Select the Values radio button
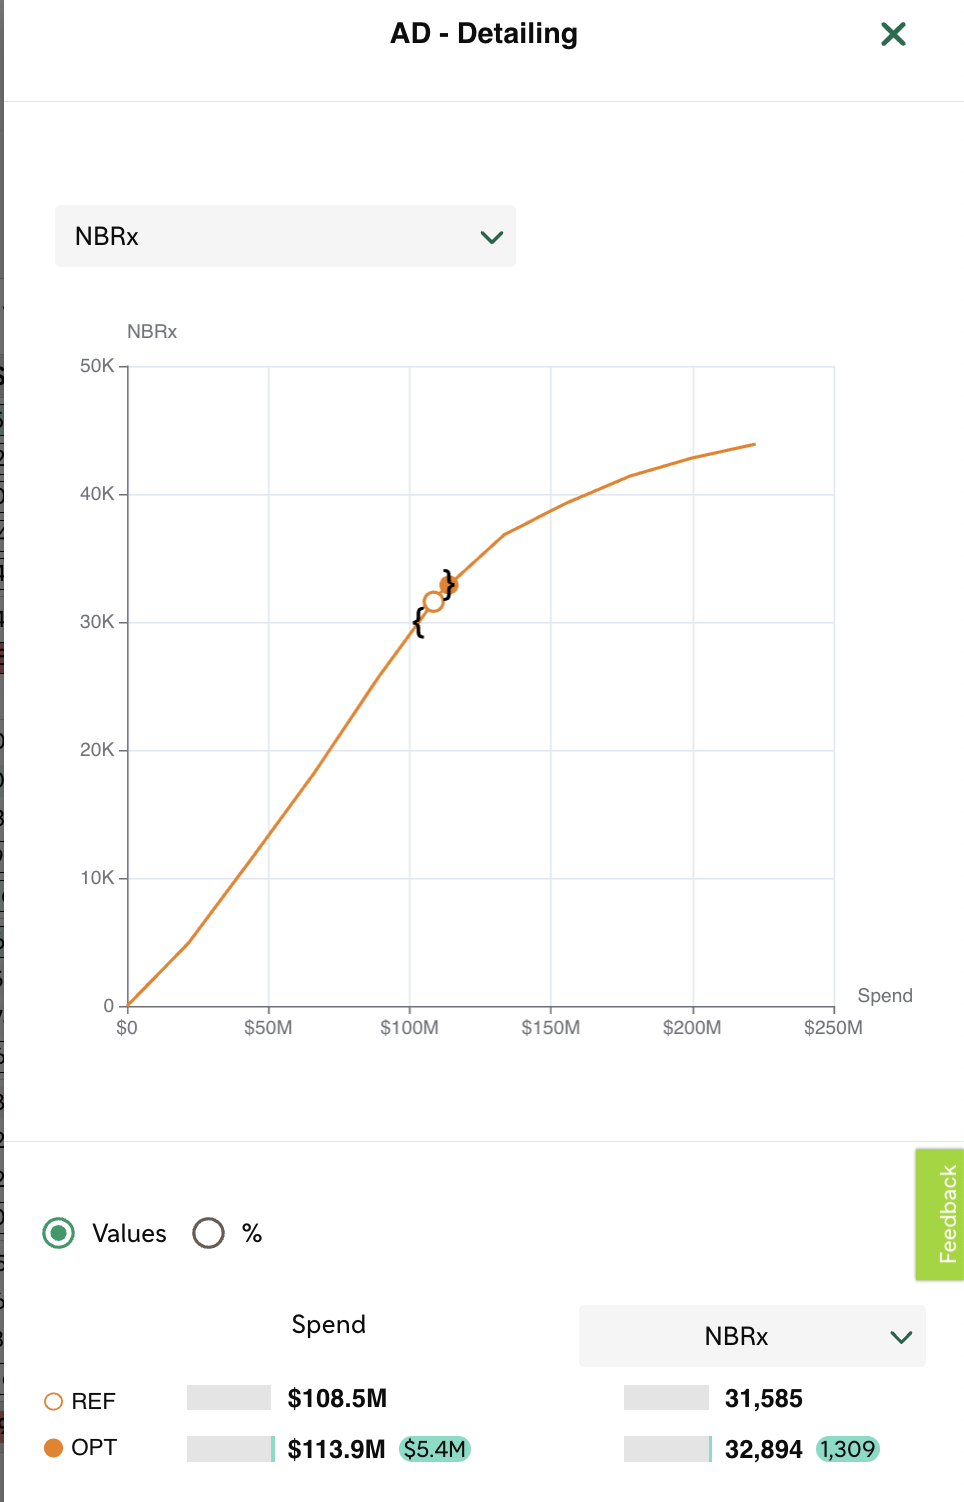Image resolution: width=964 pixels, height=1502 pixels. point(59,1233)
